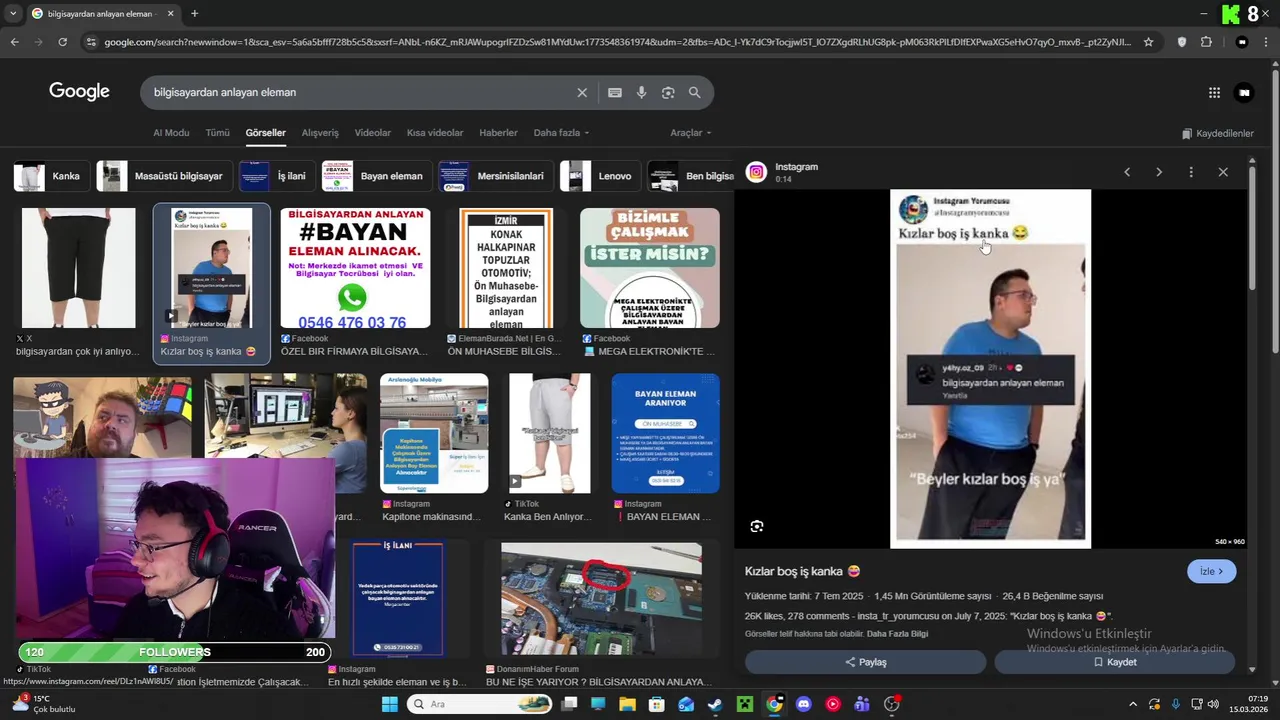The image size is (1280, 720).
Task: Open the volume control in system tray
Action: [1214, 704]
